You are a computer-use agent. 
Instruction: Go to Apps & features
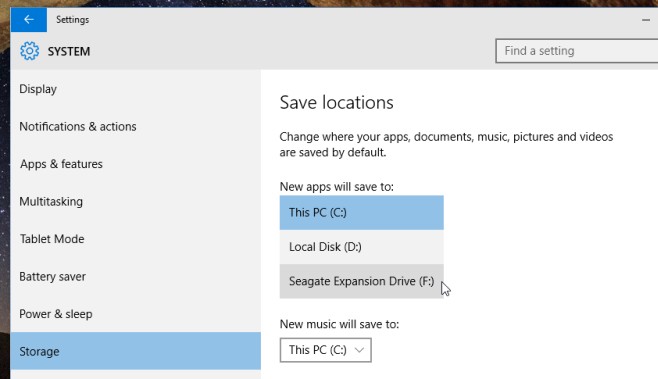(x=136, y=164)
